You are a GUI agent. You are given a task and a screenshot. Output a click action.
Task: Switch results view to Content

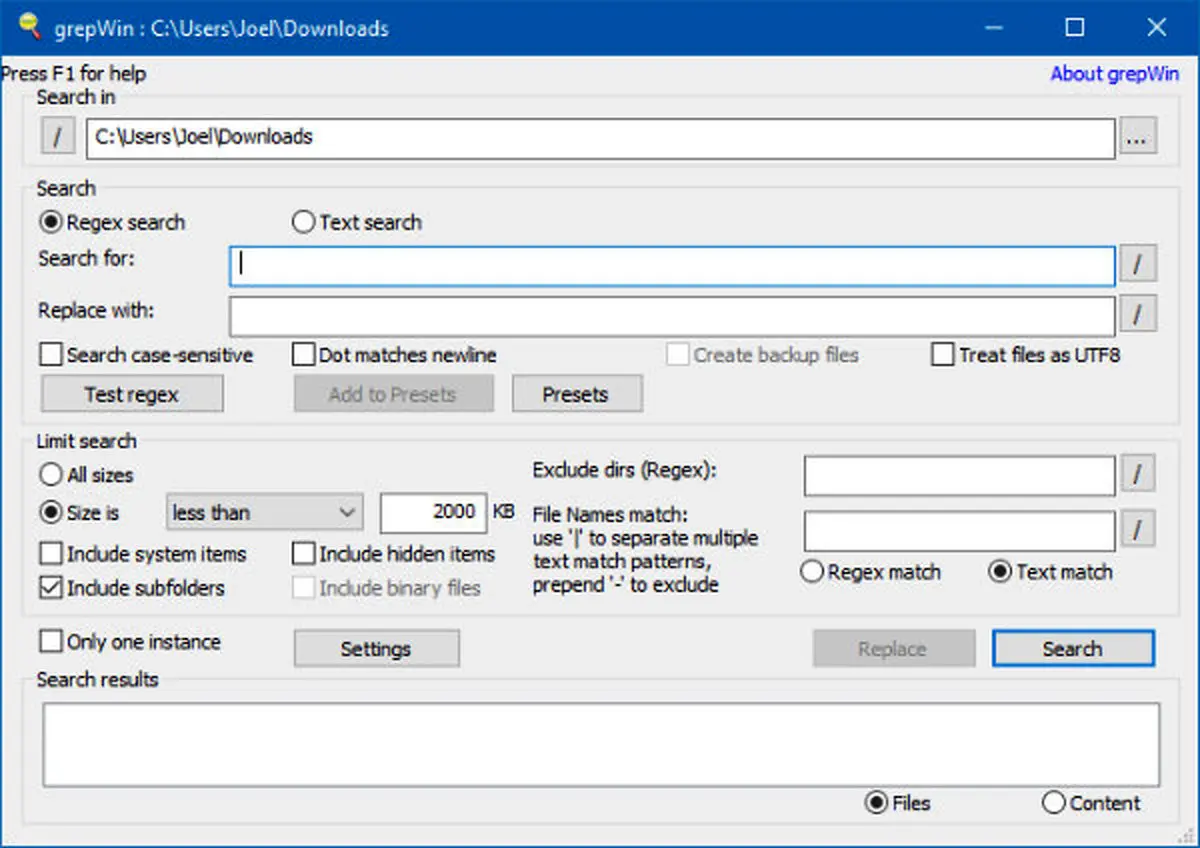click(1053, 803)
